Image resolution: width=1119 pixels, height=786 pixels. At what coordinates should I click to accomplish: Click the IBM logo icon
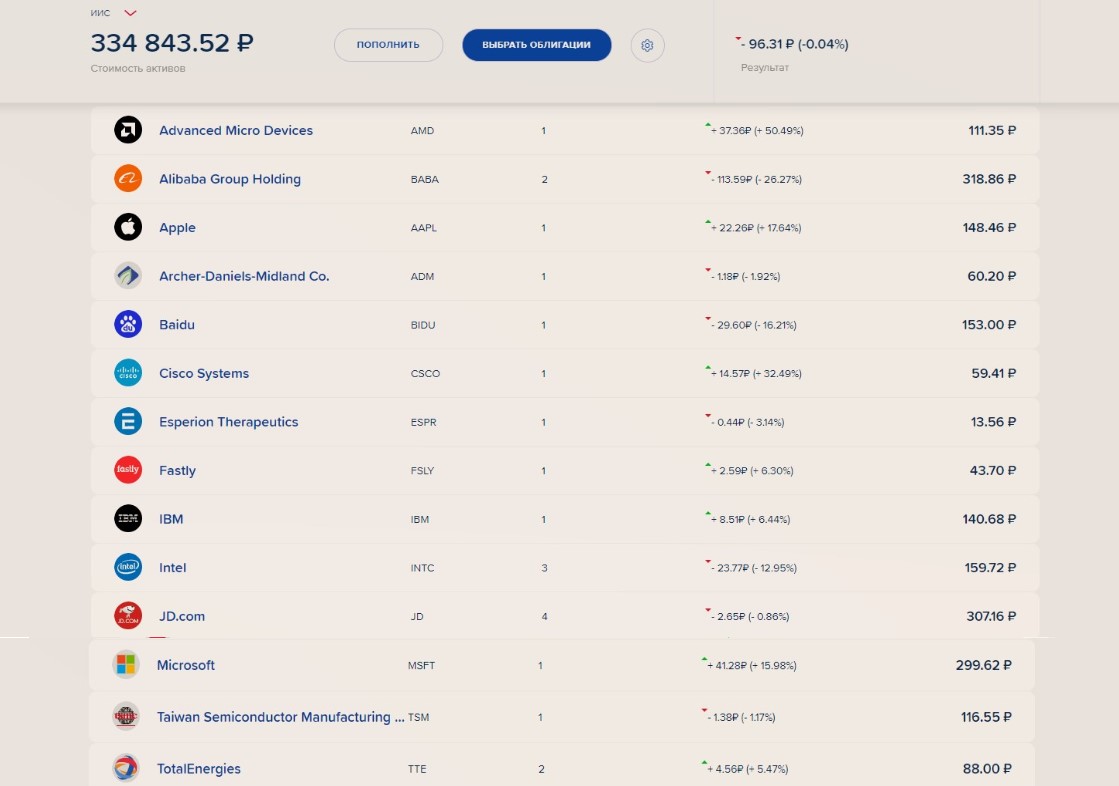[128, 518]
